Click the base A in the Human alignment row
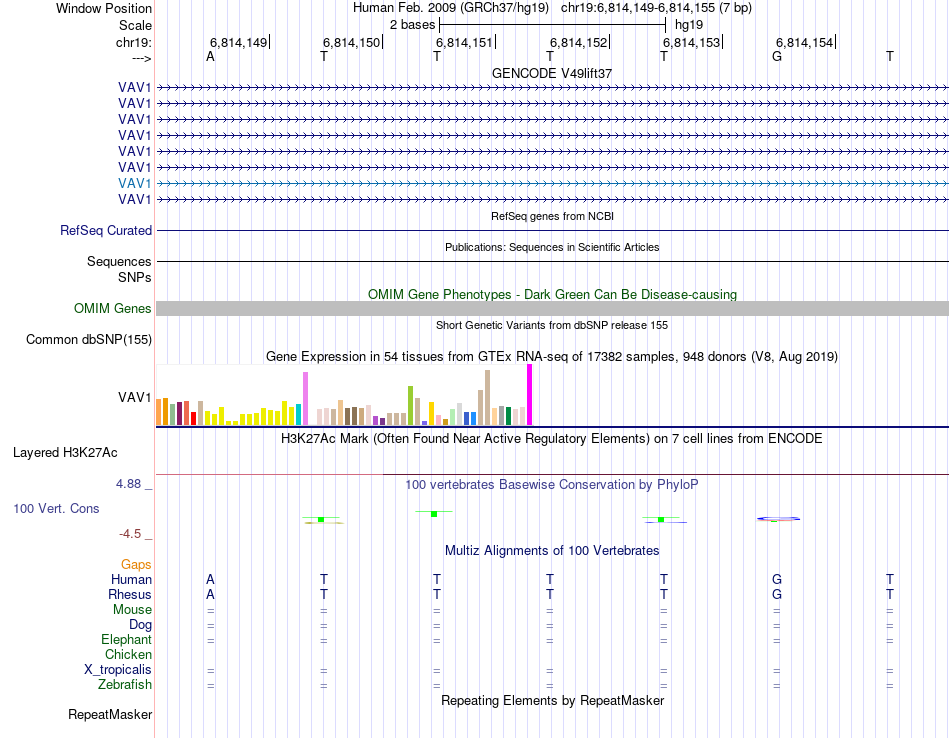This screenshot has height=738, width=950. (210, 579)
